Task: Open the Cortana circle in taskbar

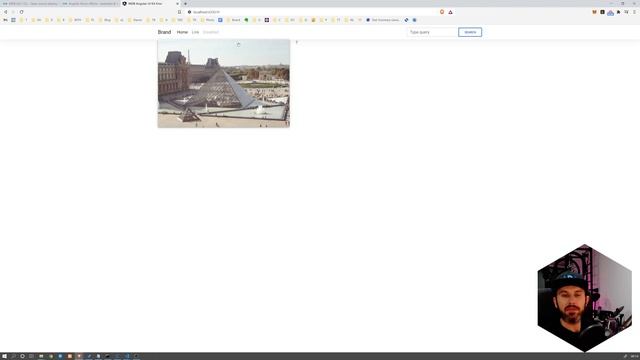Action: (x=22, y=356)
